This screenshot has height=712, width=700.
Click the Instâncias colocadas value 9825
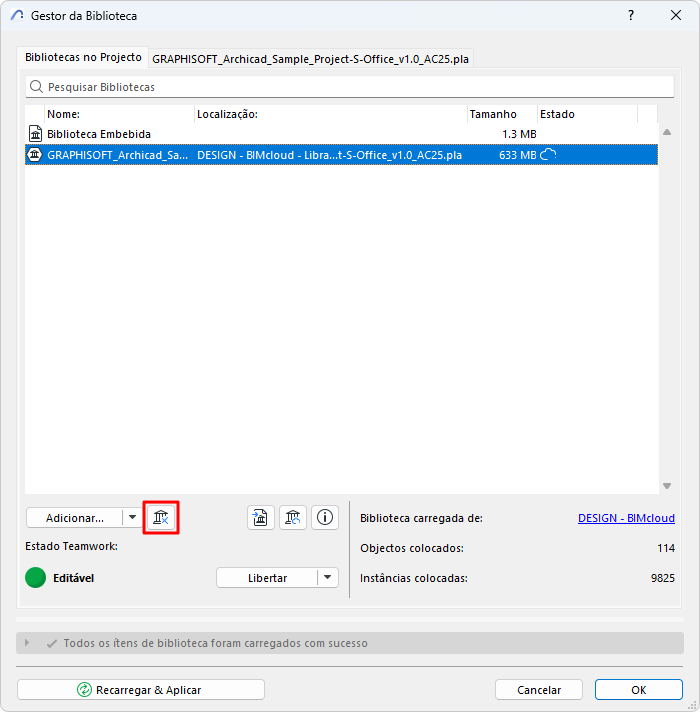663,578
